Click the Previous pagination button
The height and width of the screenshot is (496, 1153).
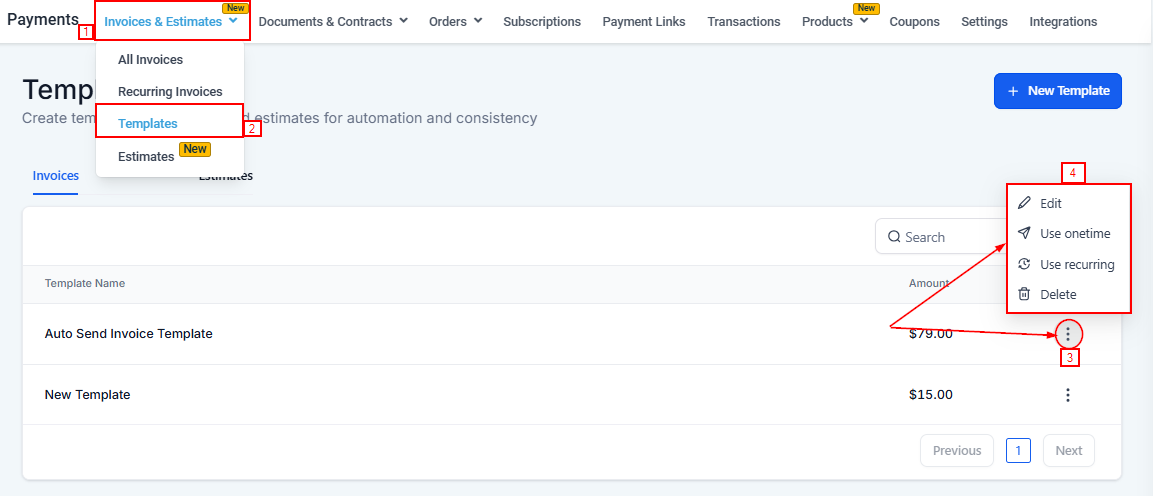957,450
